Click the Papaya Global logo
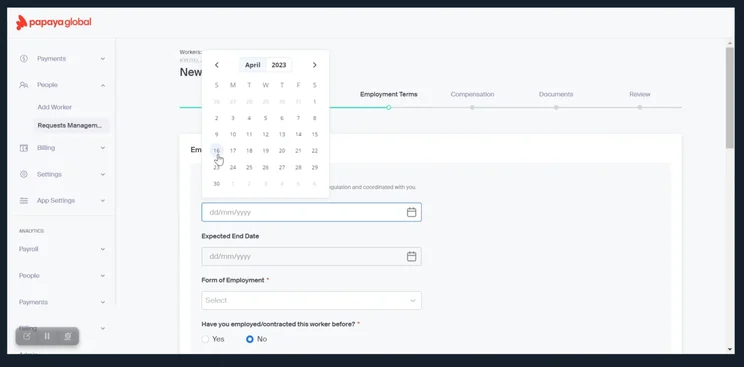 [x=54, y=22]
